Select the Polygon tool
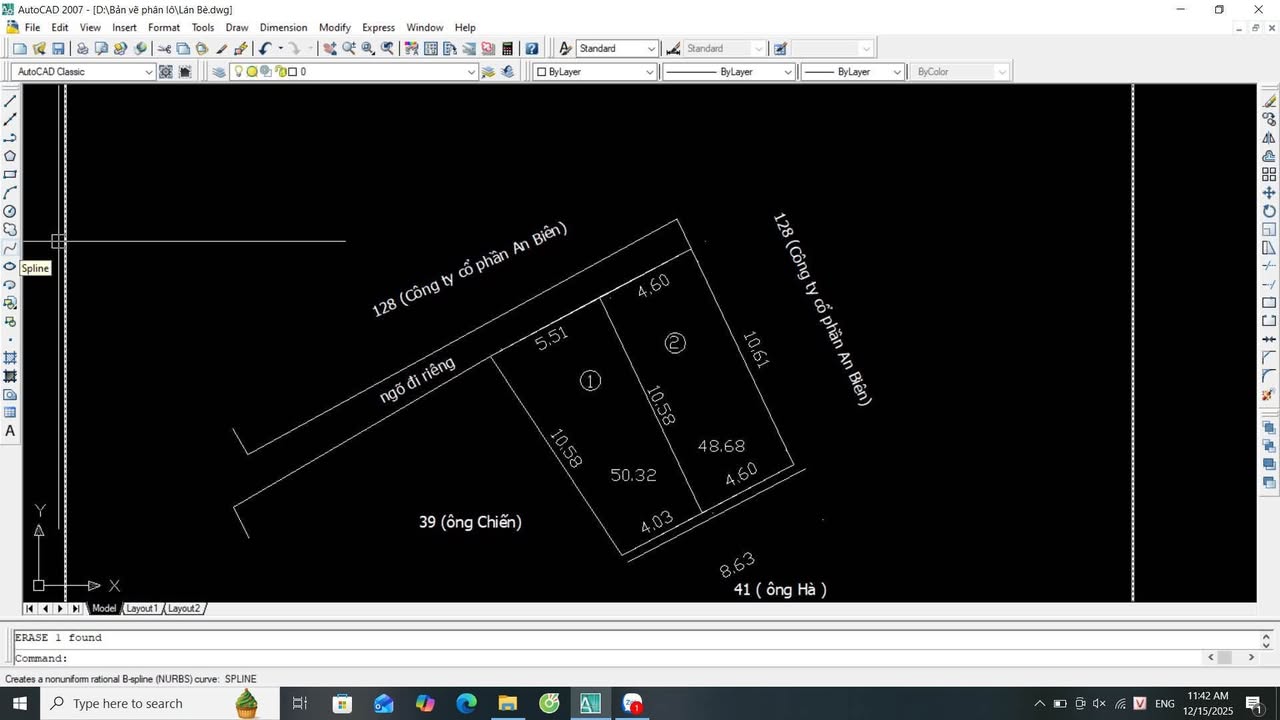This screenshot has width=1280, height=720. coord(10,156)
